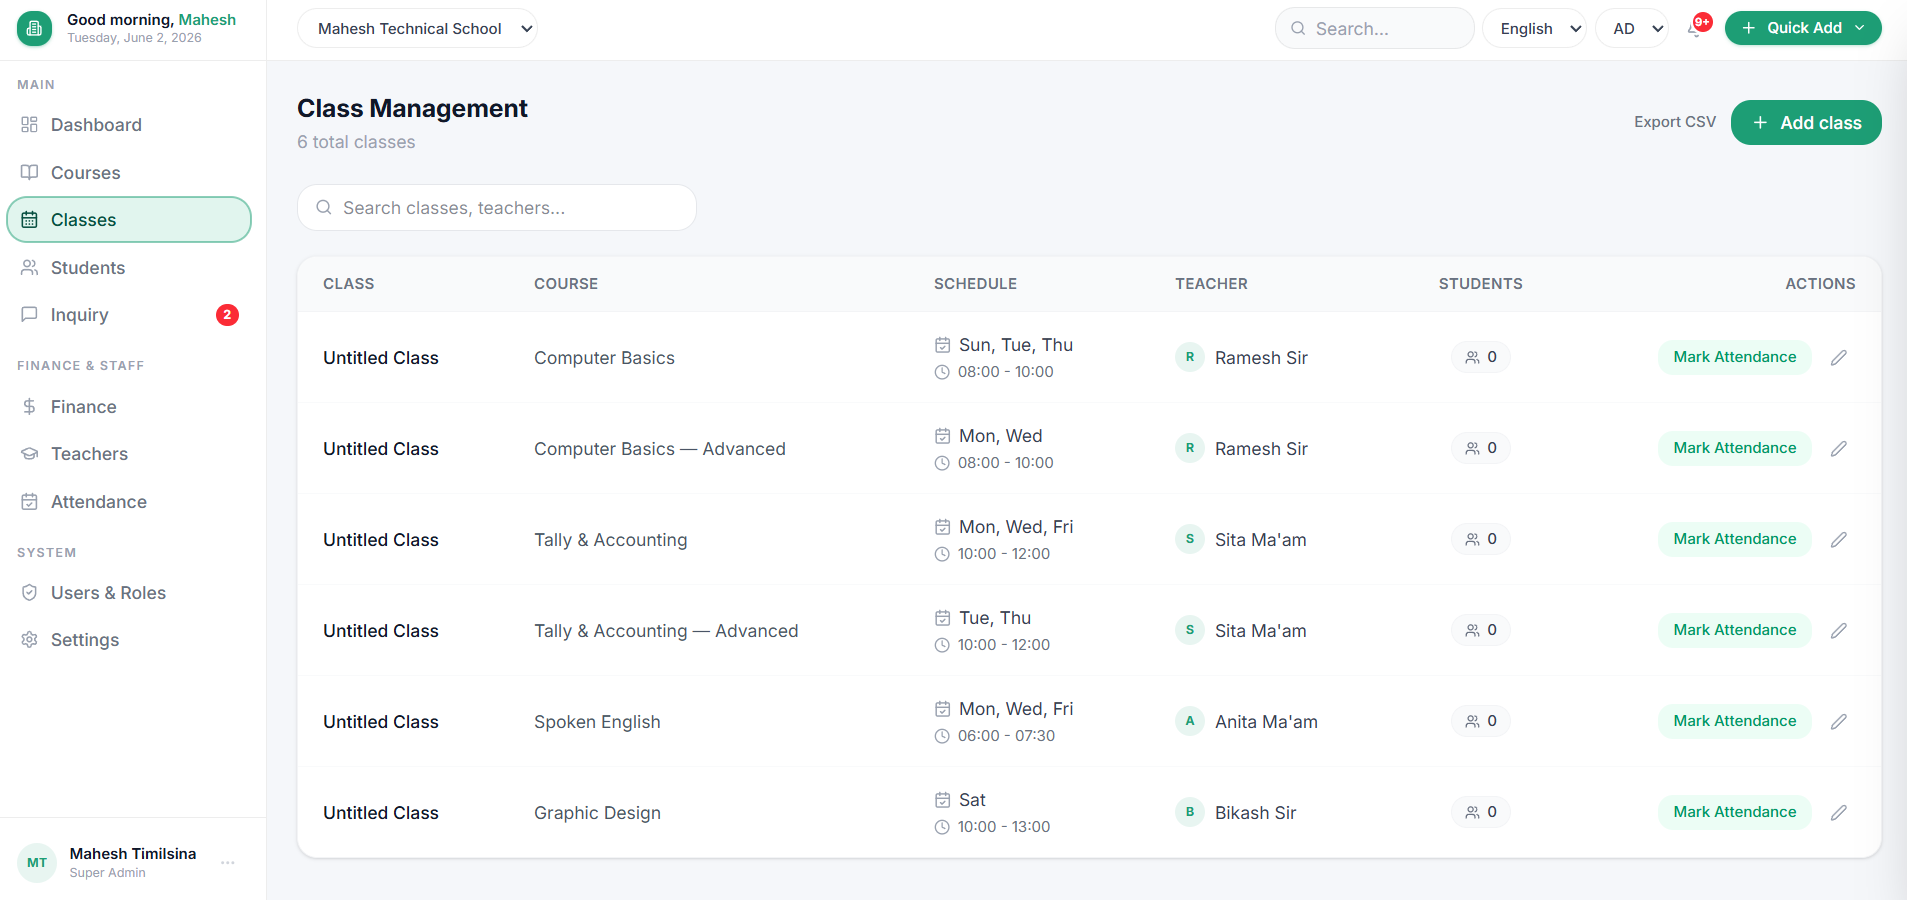Click the Mahesh Timilsina profile name
The image size is (1907, 900).
point(133,854)
